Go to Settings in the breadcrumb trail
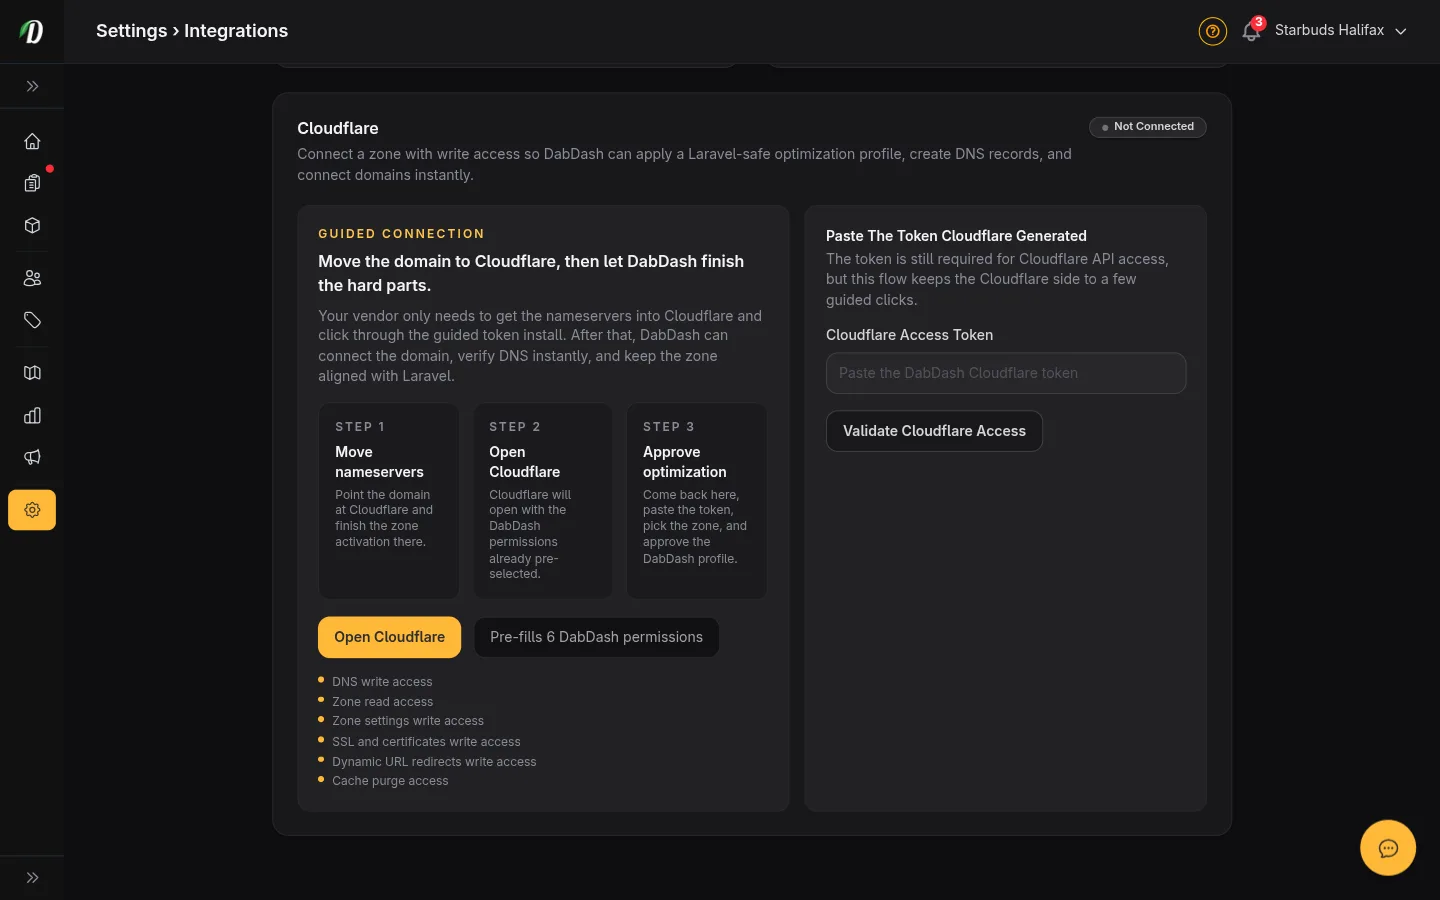1440x900 pixels. pos(131,31)
